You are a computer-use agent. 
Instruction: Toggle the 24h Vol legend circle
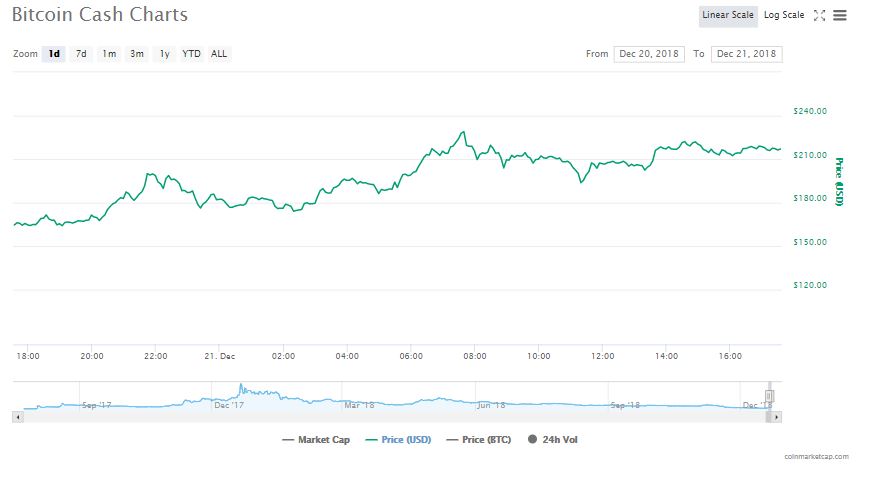tap(532, 440)
